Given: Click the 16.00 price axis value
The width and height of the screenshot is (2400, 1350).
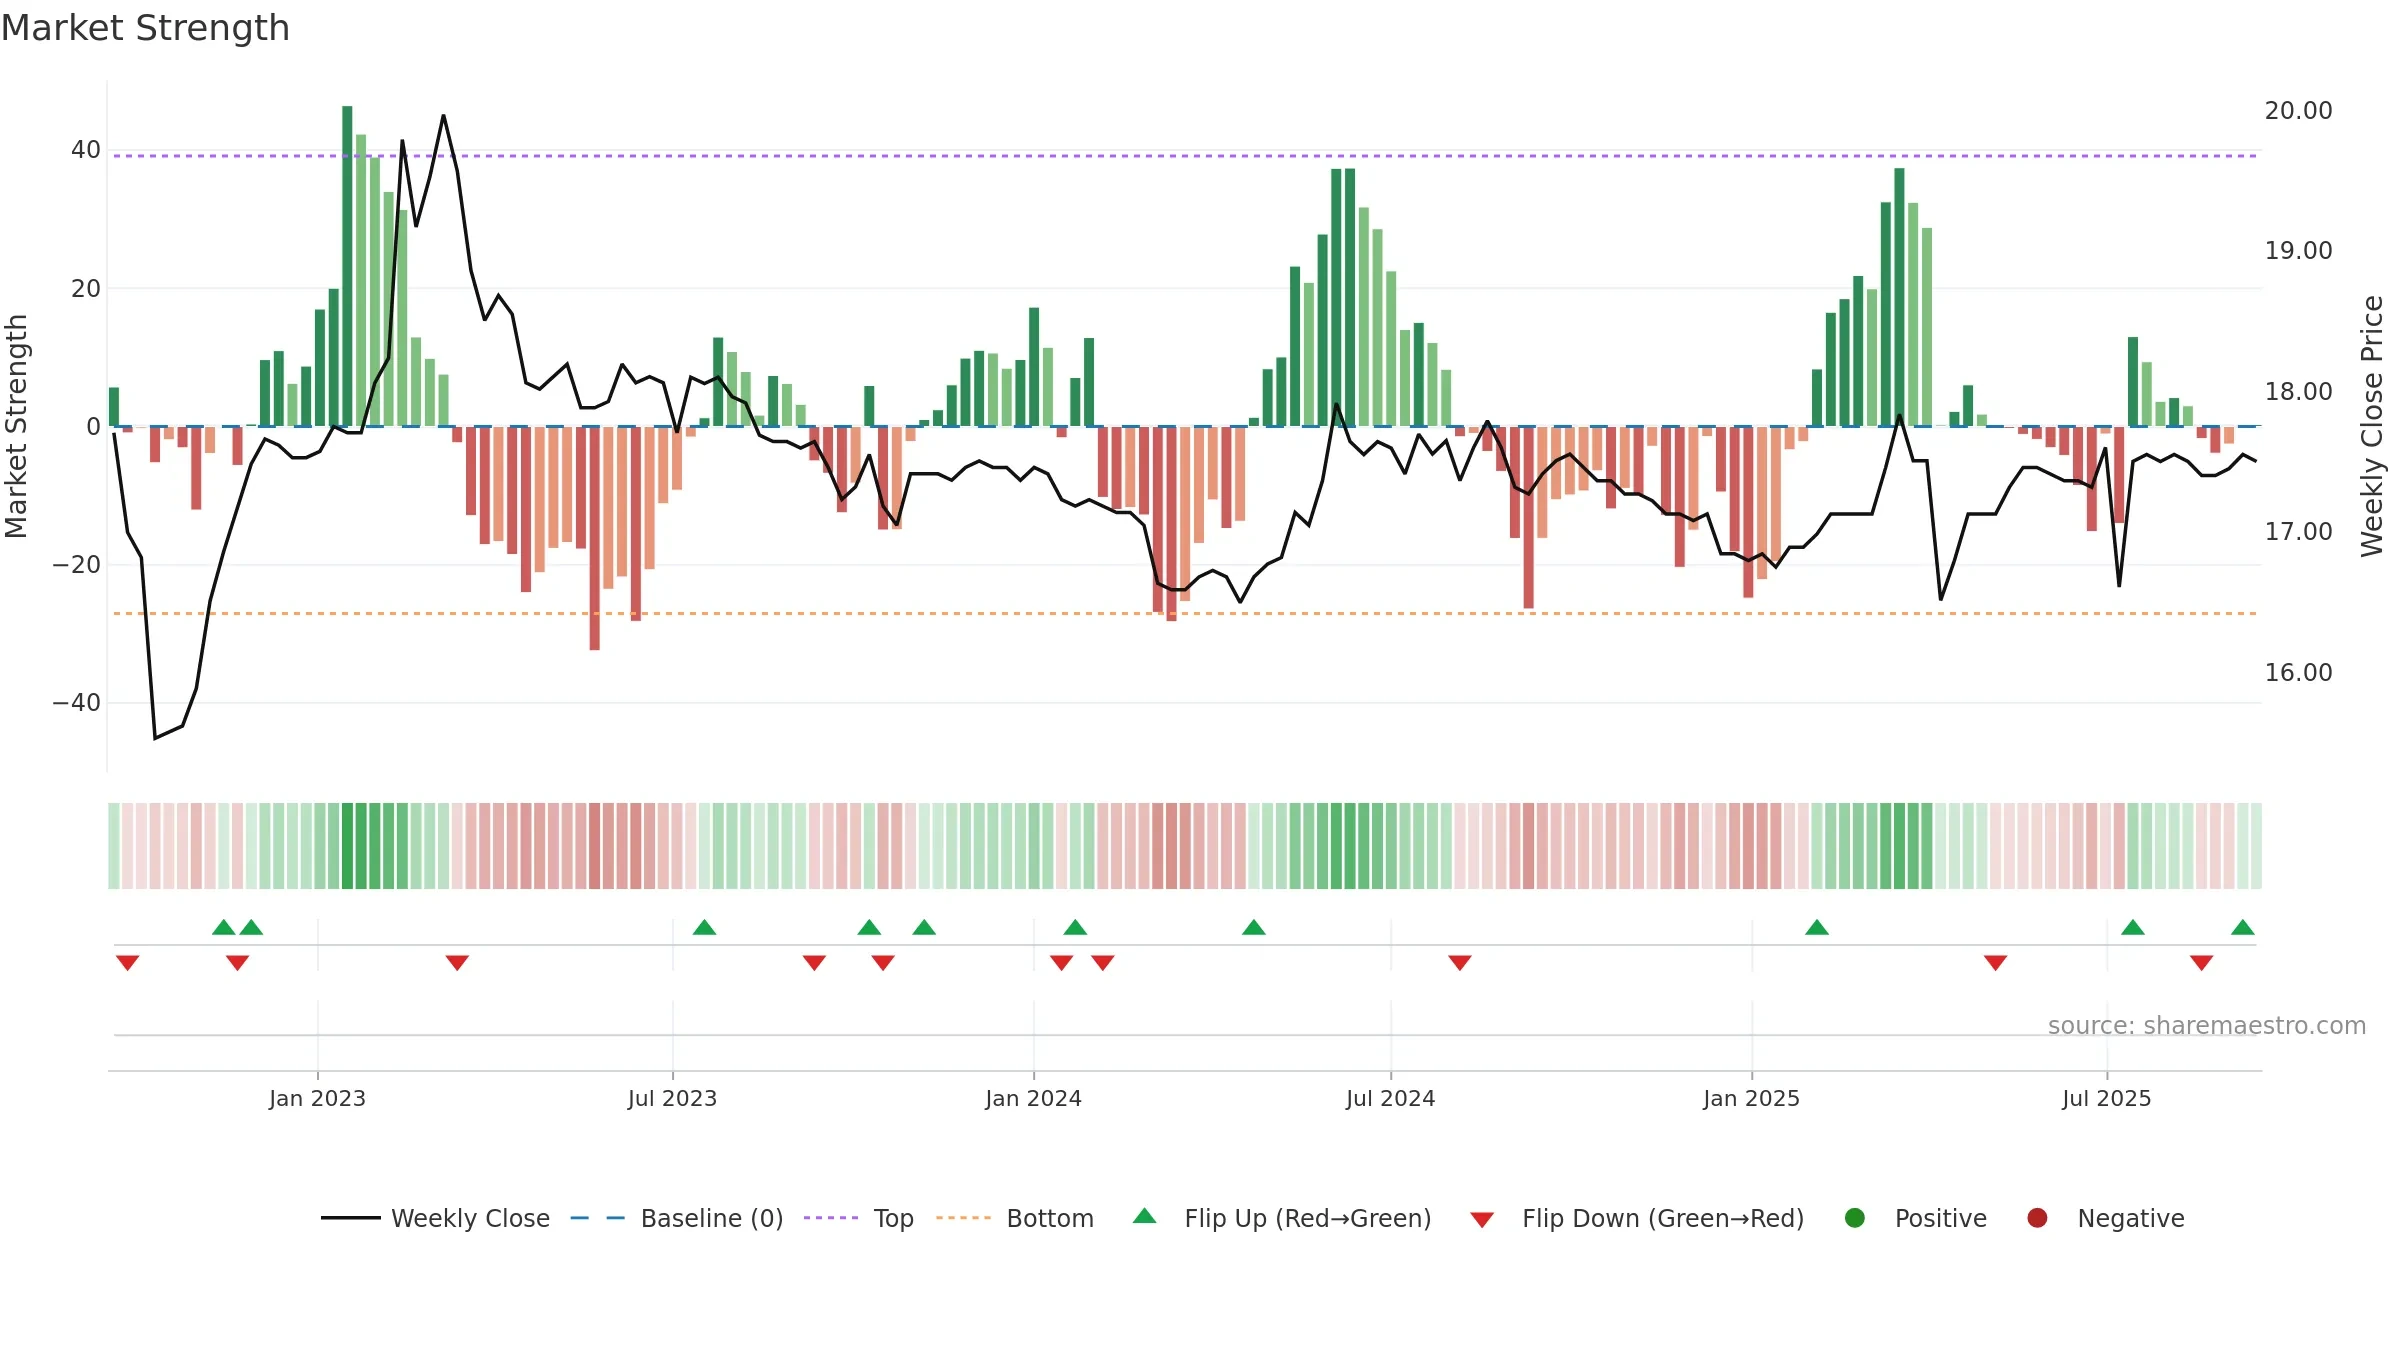Looking at the screenshot, I should 2298,673.
